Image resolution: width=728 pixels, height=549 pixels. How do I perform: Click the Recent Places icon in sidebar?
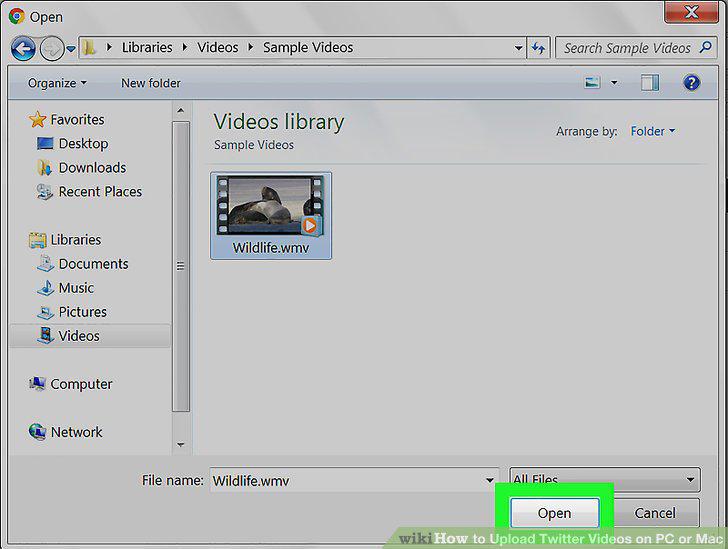point(45,192)
